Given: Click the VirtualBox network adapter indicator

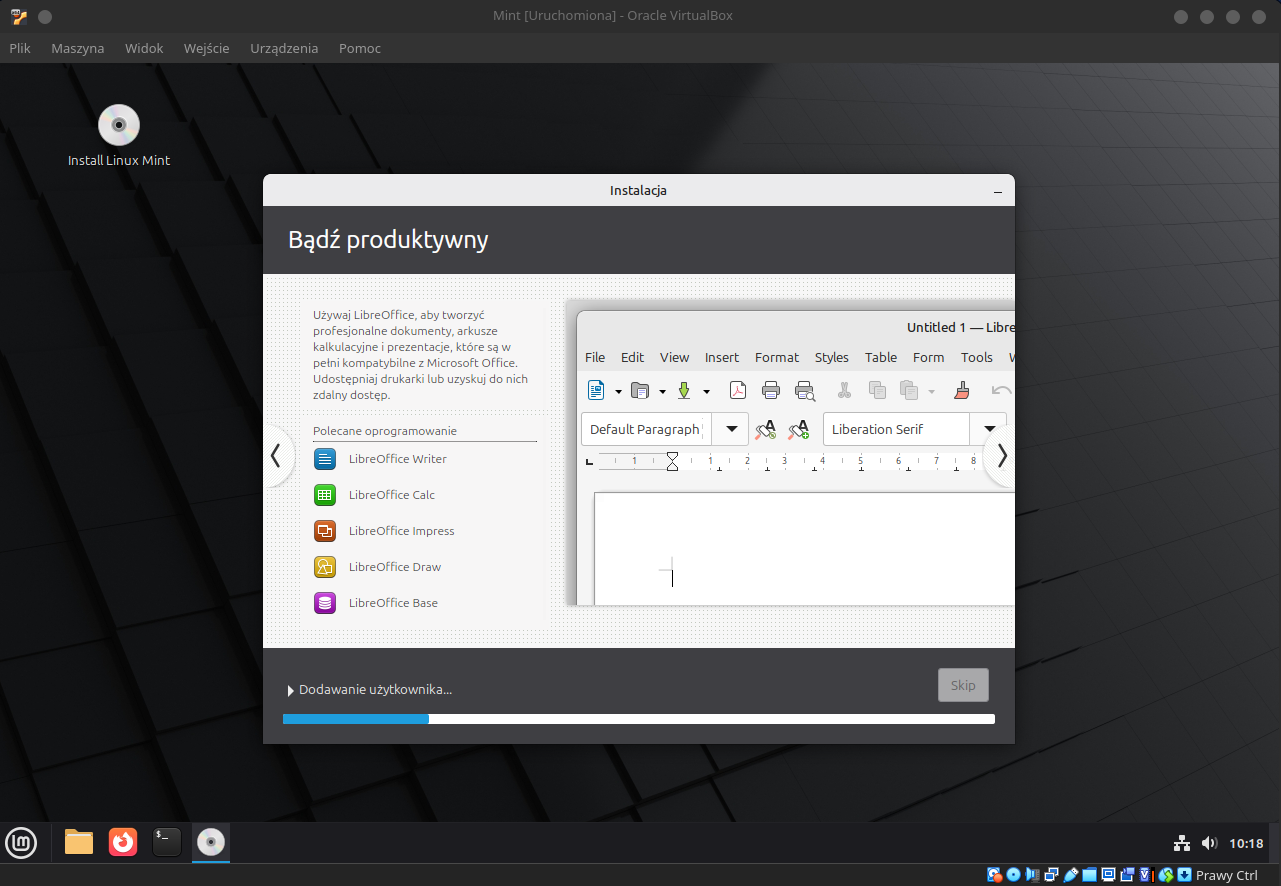Looking at the screenshot, I should (1052, 875).
